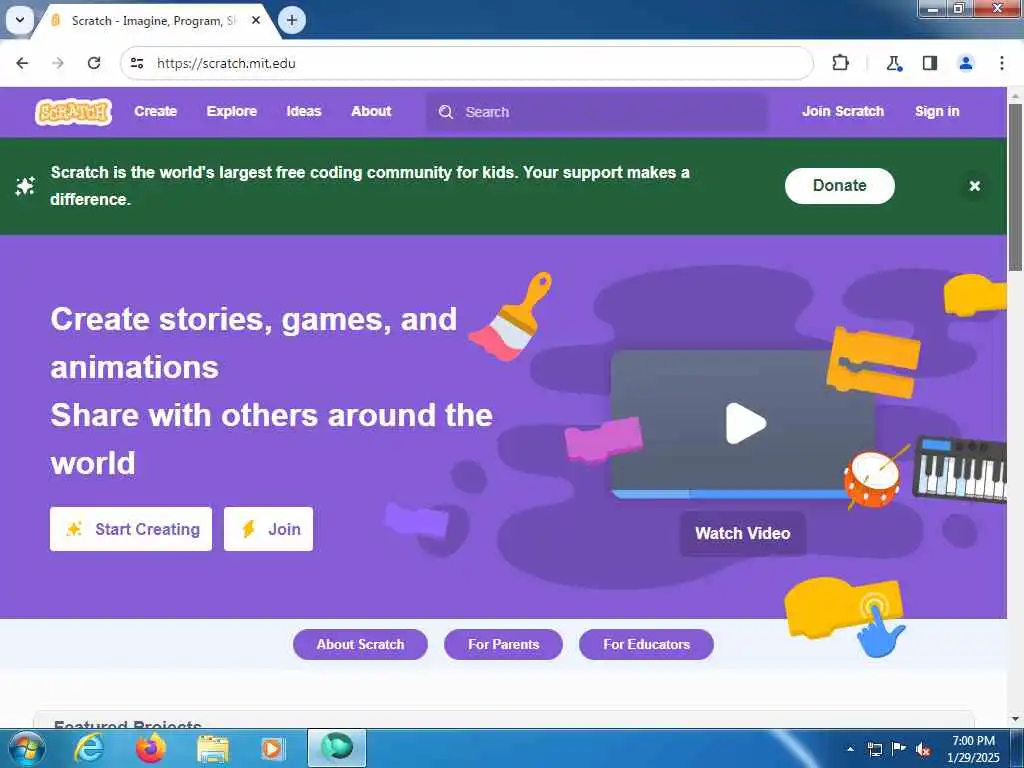The width and height of the screenshot is (1024, 768).
Task: Go to Ideas page
Action: [x=304, y=112]
